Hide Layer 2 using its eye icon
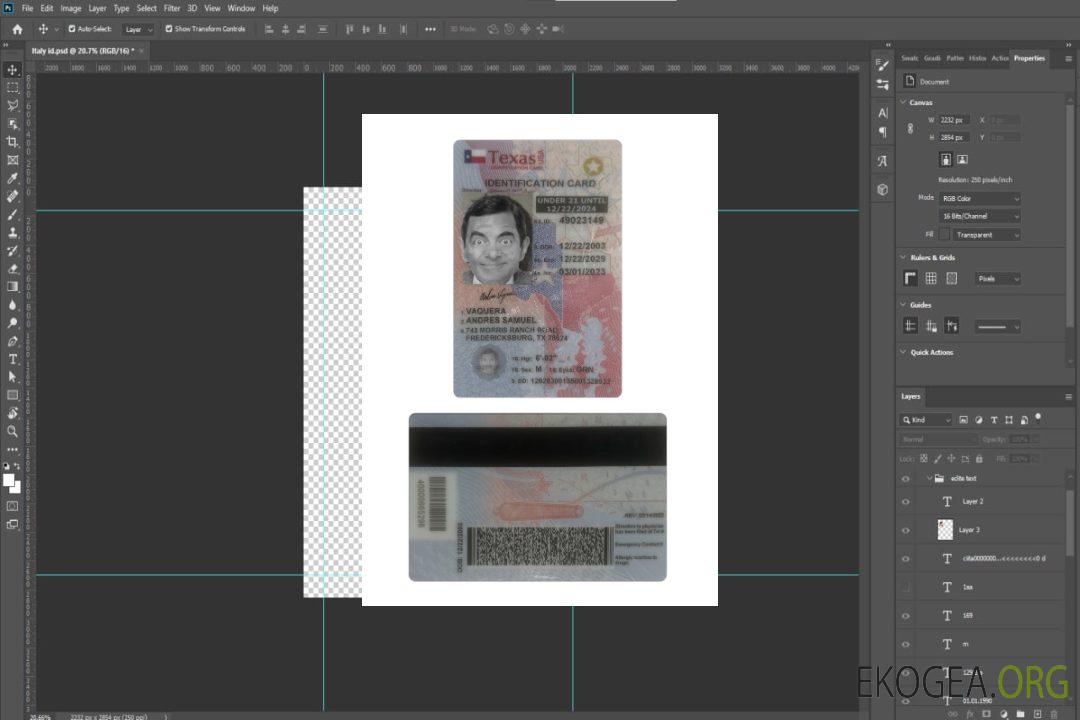 click(906, 501)
